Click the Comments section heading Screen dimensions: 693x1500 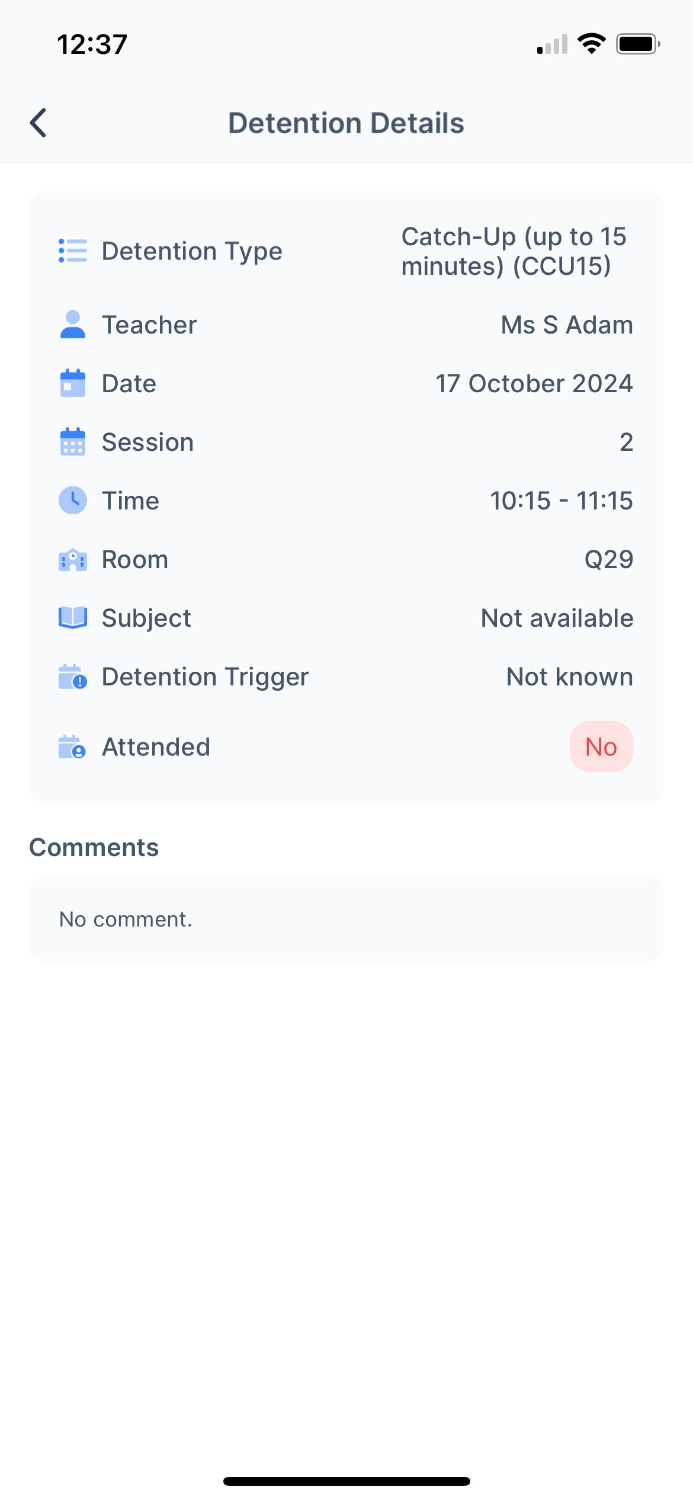(94, 847)
